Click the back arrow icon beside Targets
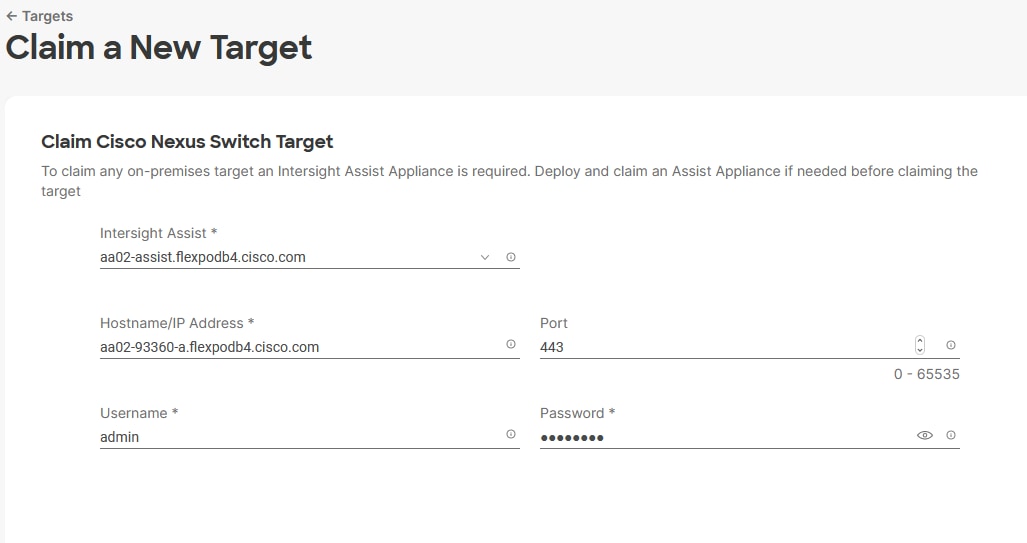 click(12, 16)
